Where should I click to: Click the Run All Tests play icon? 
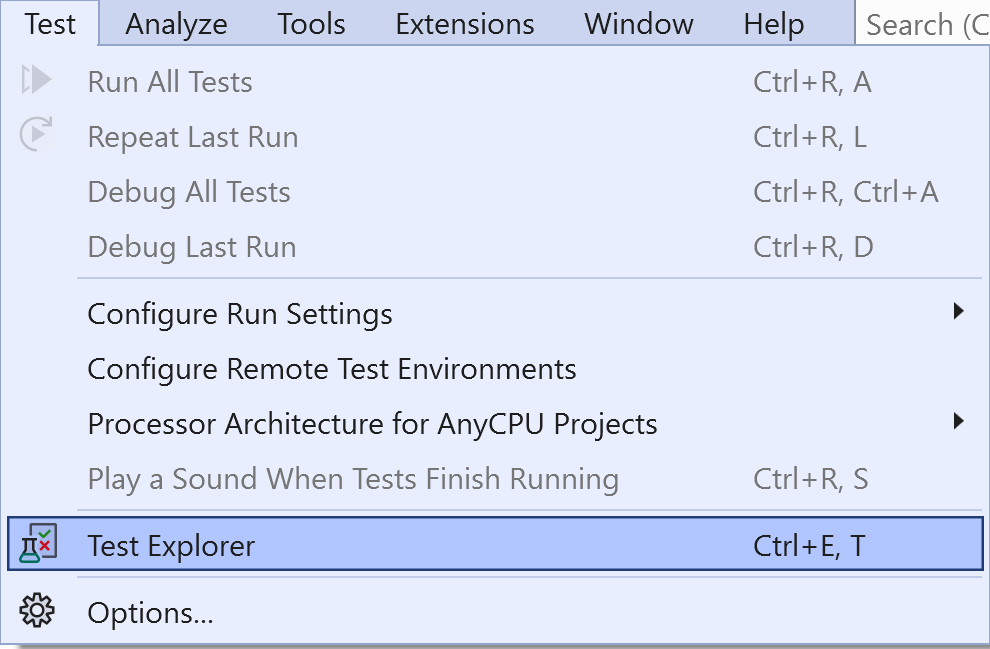click(37, 81)
